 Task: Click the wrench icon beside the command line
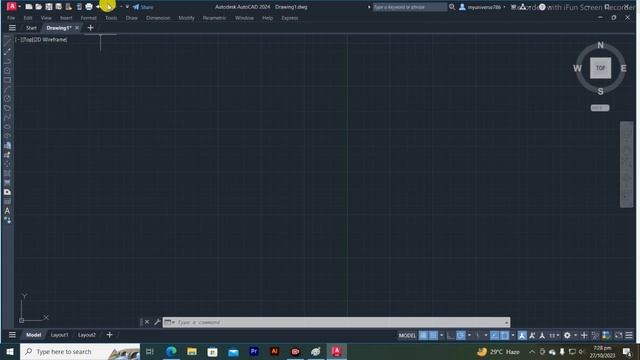(x=157, y=322)
